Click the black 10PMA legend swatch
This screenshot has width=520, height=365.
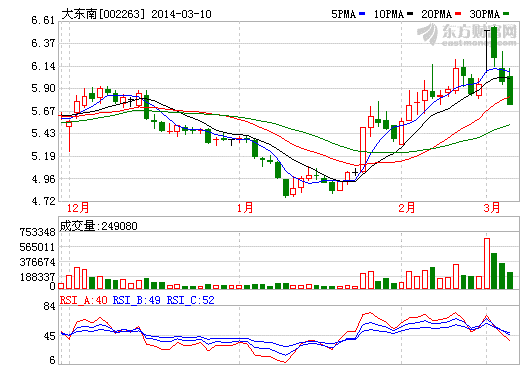410,14
